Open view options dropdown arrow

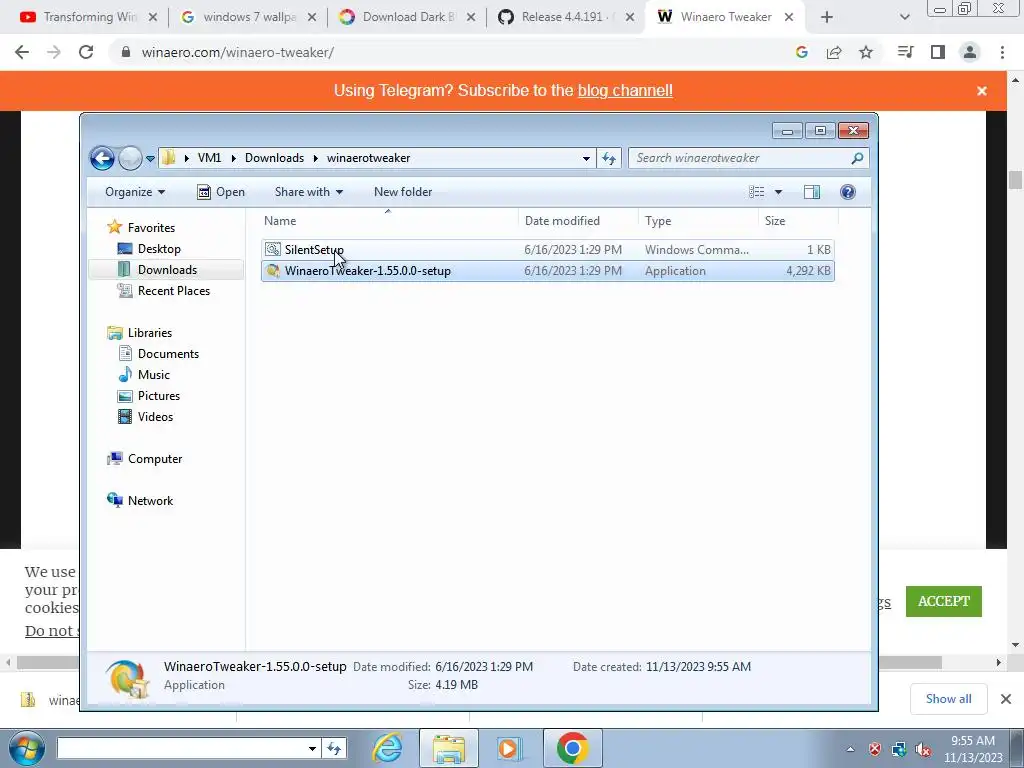(778, 192)
